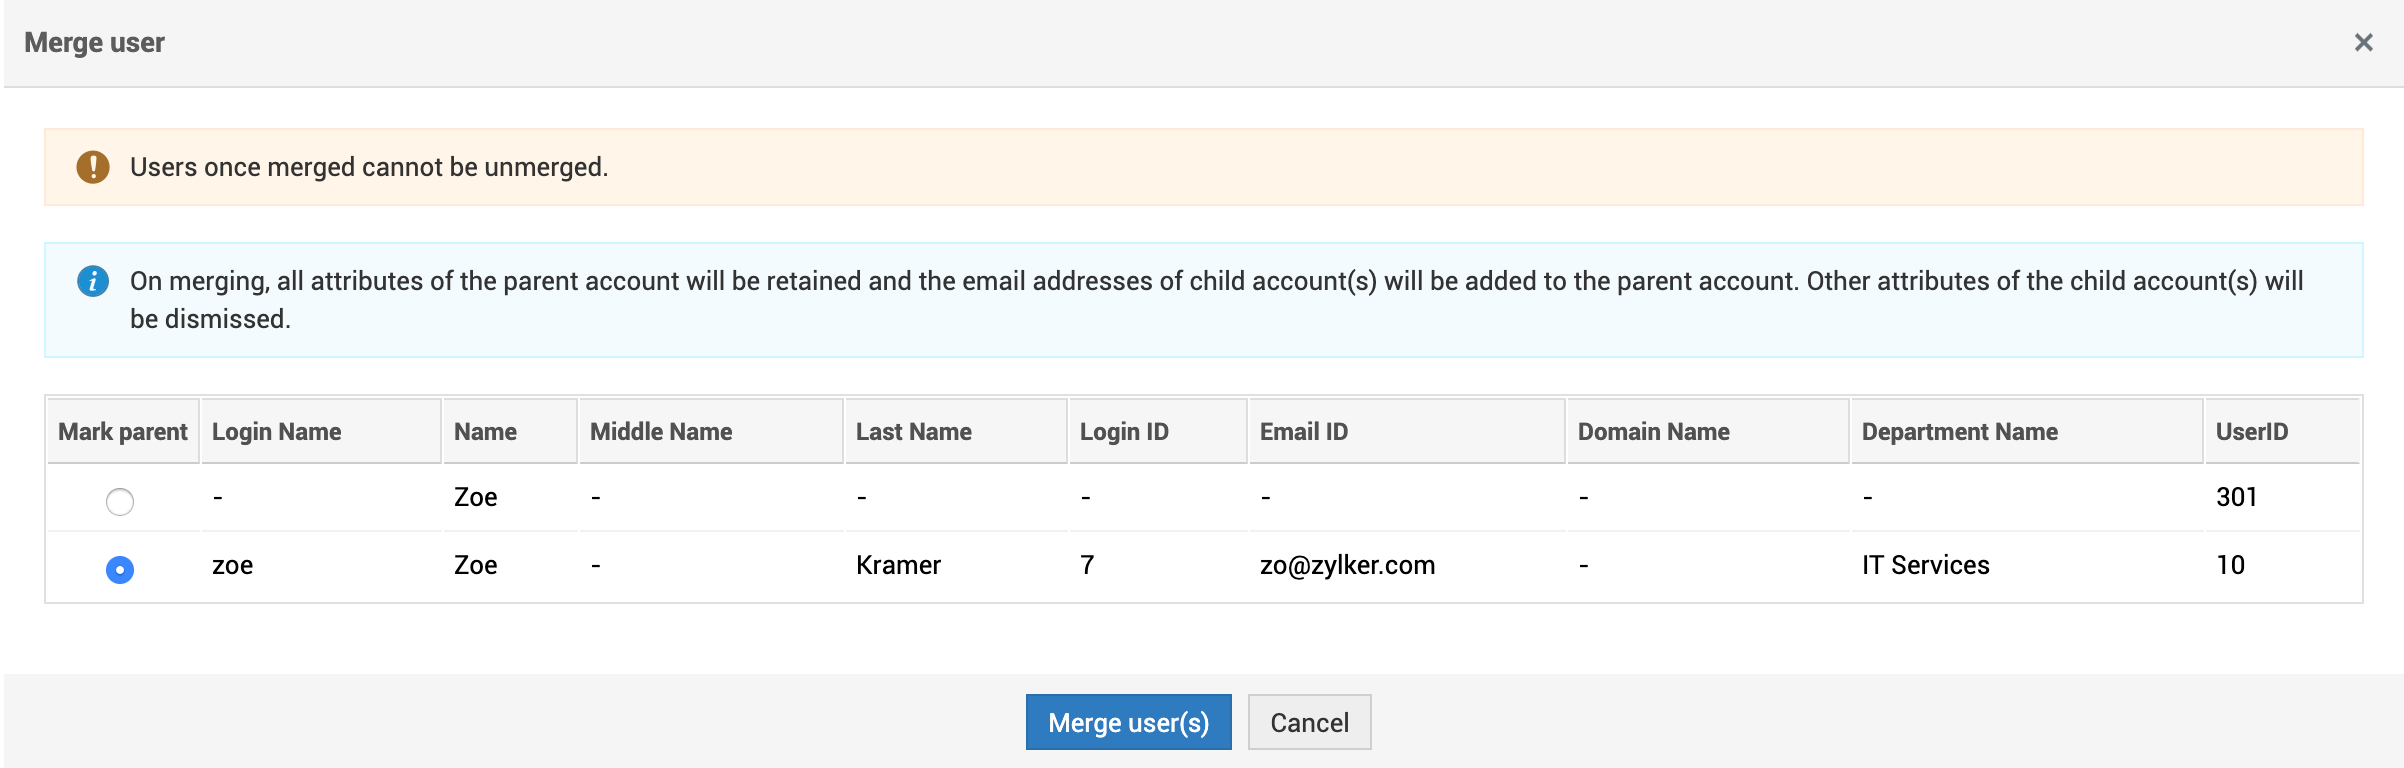Click the zo@zylker.com email cell
The image size is (2404, 768).
pos(1347,565)
